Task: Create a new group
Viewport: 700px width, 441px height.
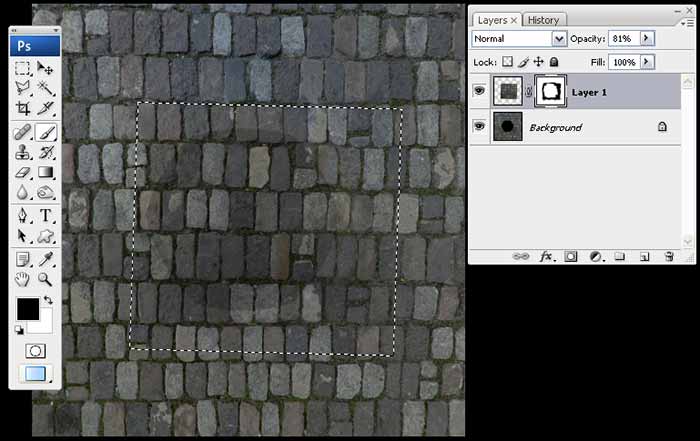Action: (x=619, y=256)
